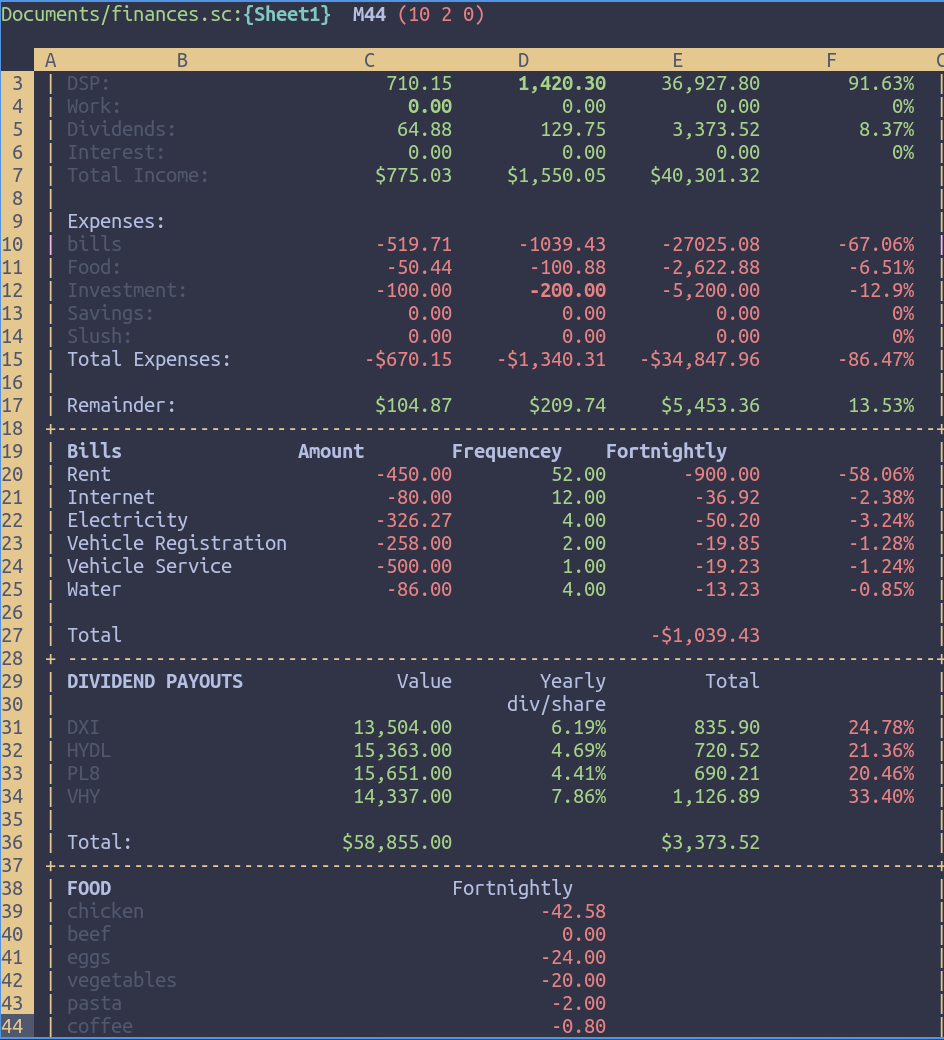The height and width of the screenshot is (1040, 944).
Task: Click vegetables value -20.00
Action: point(573,980)
